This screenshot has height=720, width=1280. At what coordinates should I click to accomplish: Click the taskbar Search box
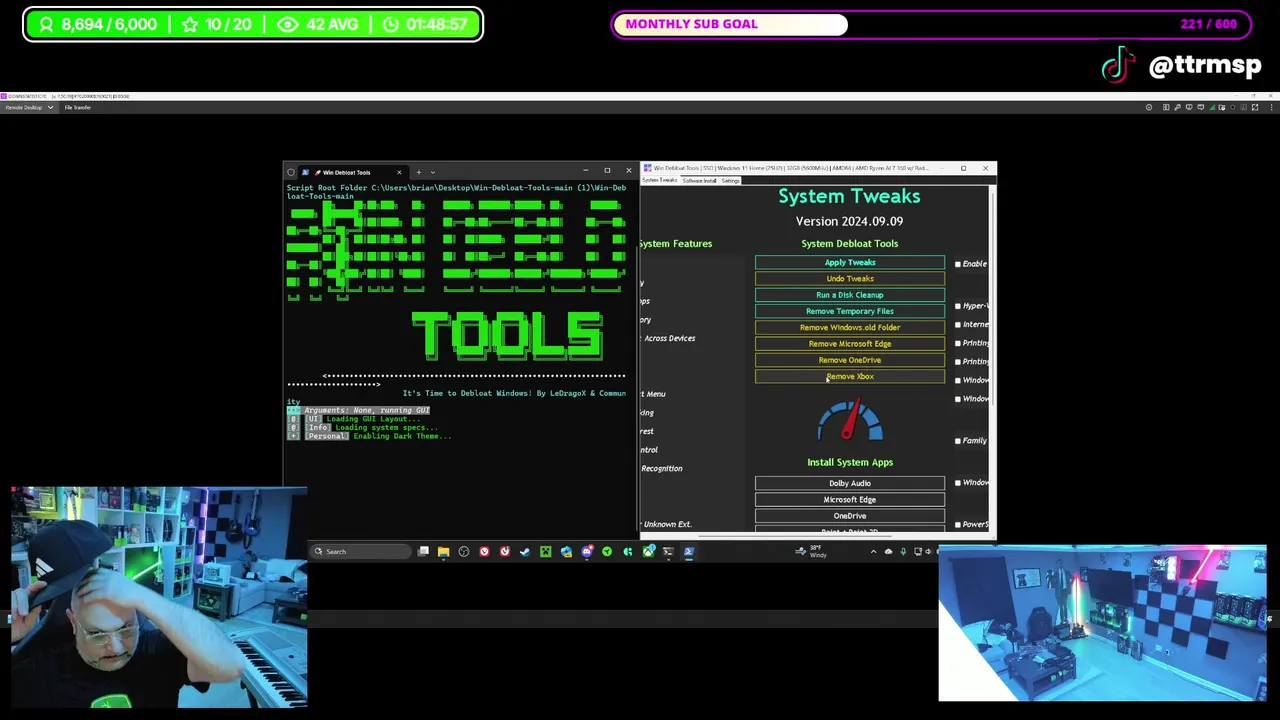point(361,552)
